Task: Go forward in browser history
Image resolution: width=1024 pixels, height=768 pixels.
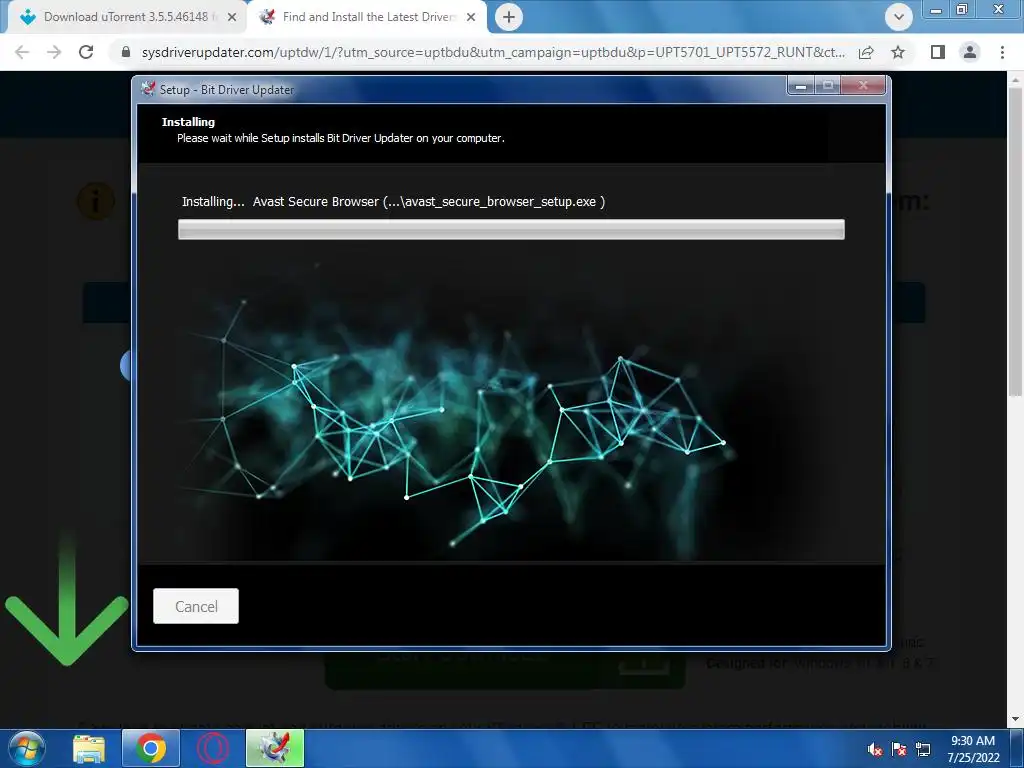Action: click(x=54, y=52)
